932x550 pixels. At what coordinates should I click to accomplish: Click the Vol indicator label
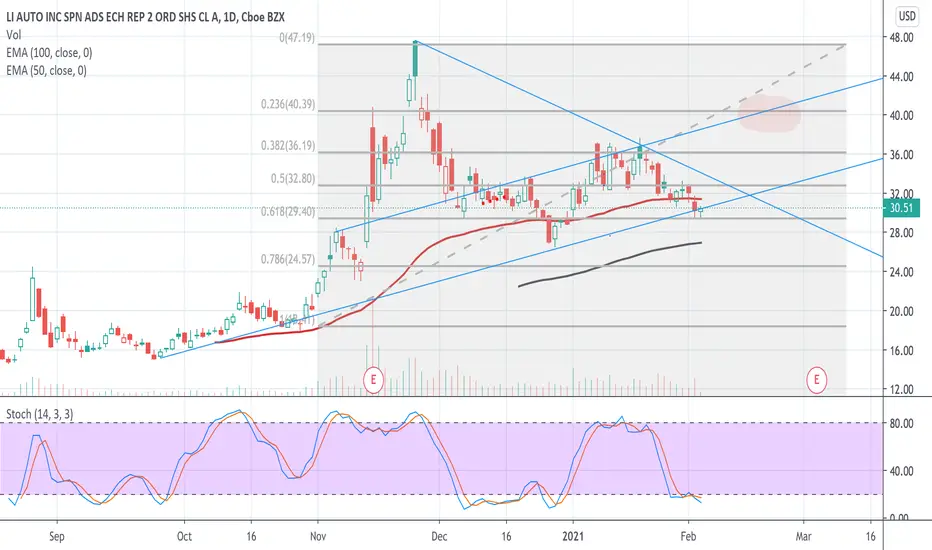tap(14, 35)
